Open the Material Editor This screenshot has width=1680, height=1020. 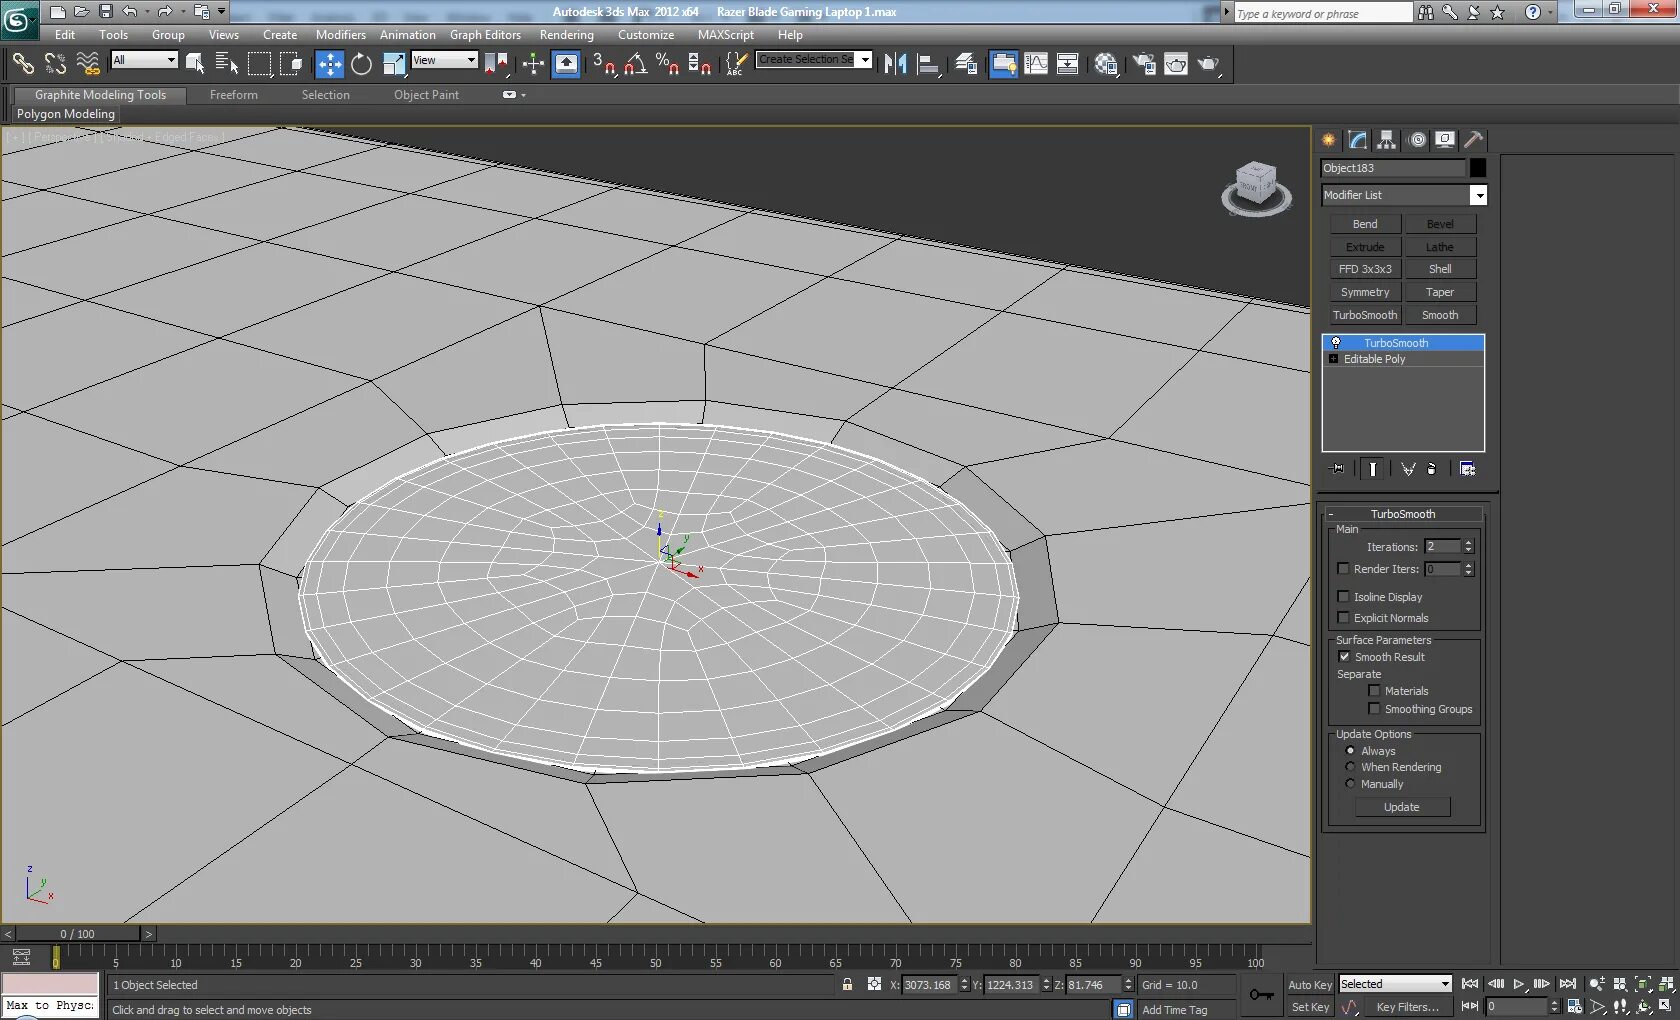1105,64
